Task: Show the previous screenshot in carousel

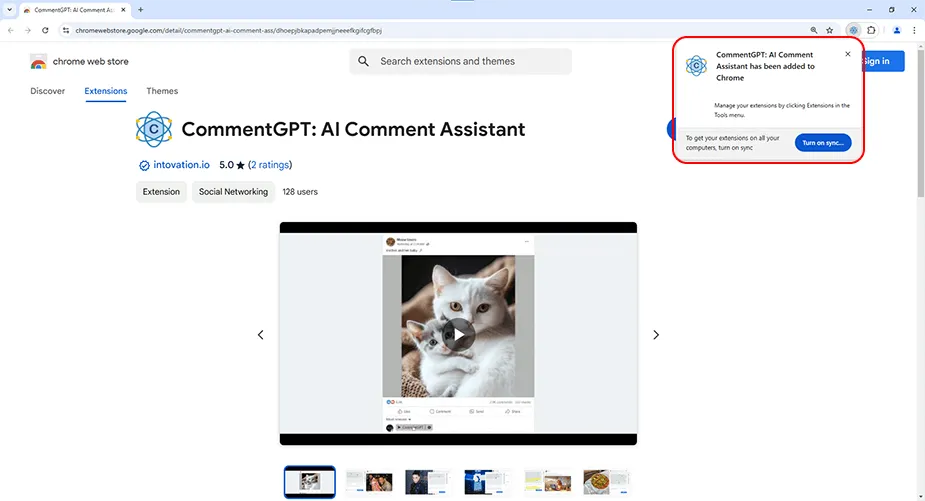Action: pyautogui.click(x=260, y=335)
